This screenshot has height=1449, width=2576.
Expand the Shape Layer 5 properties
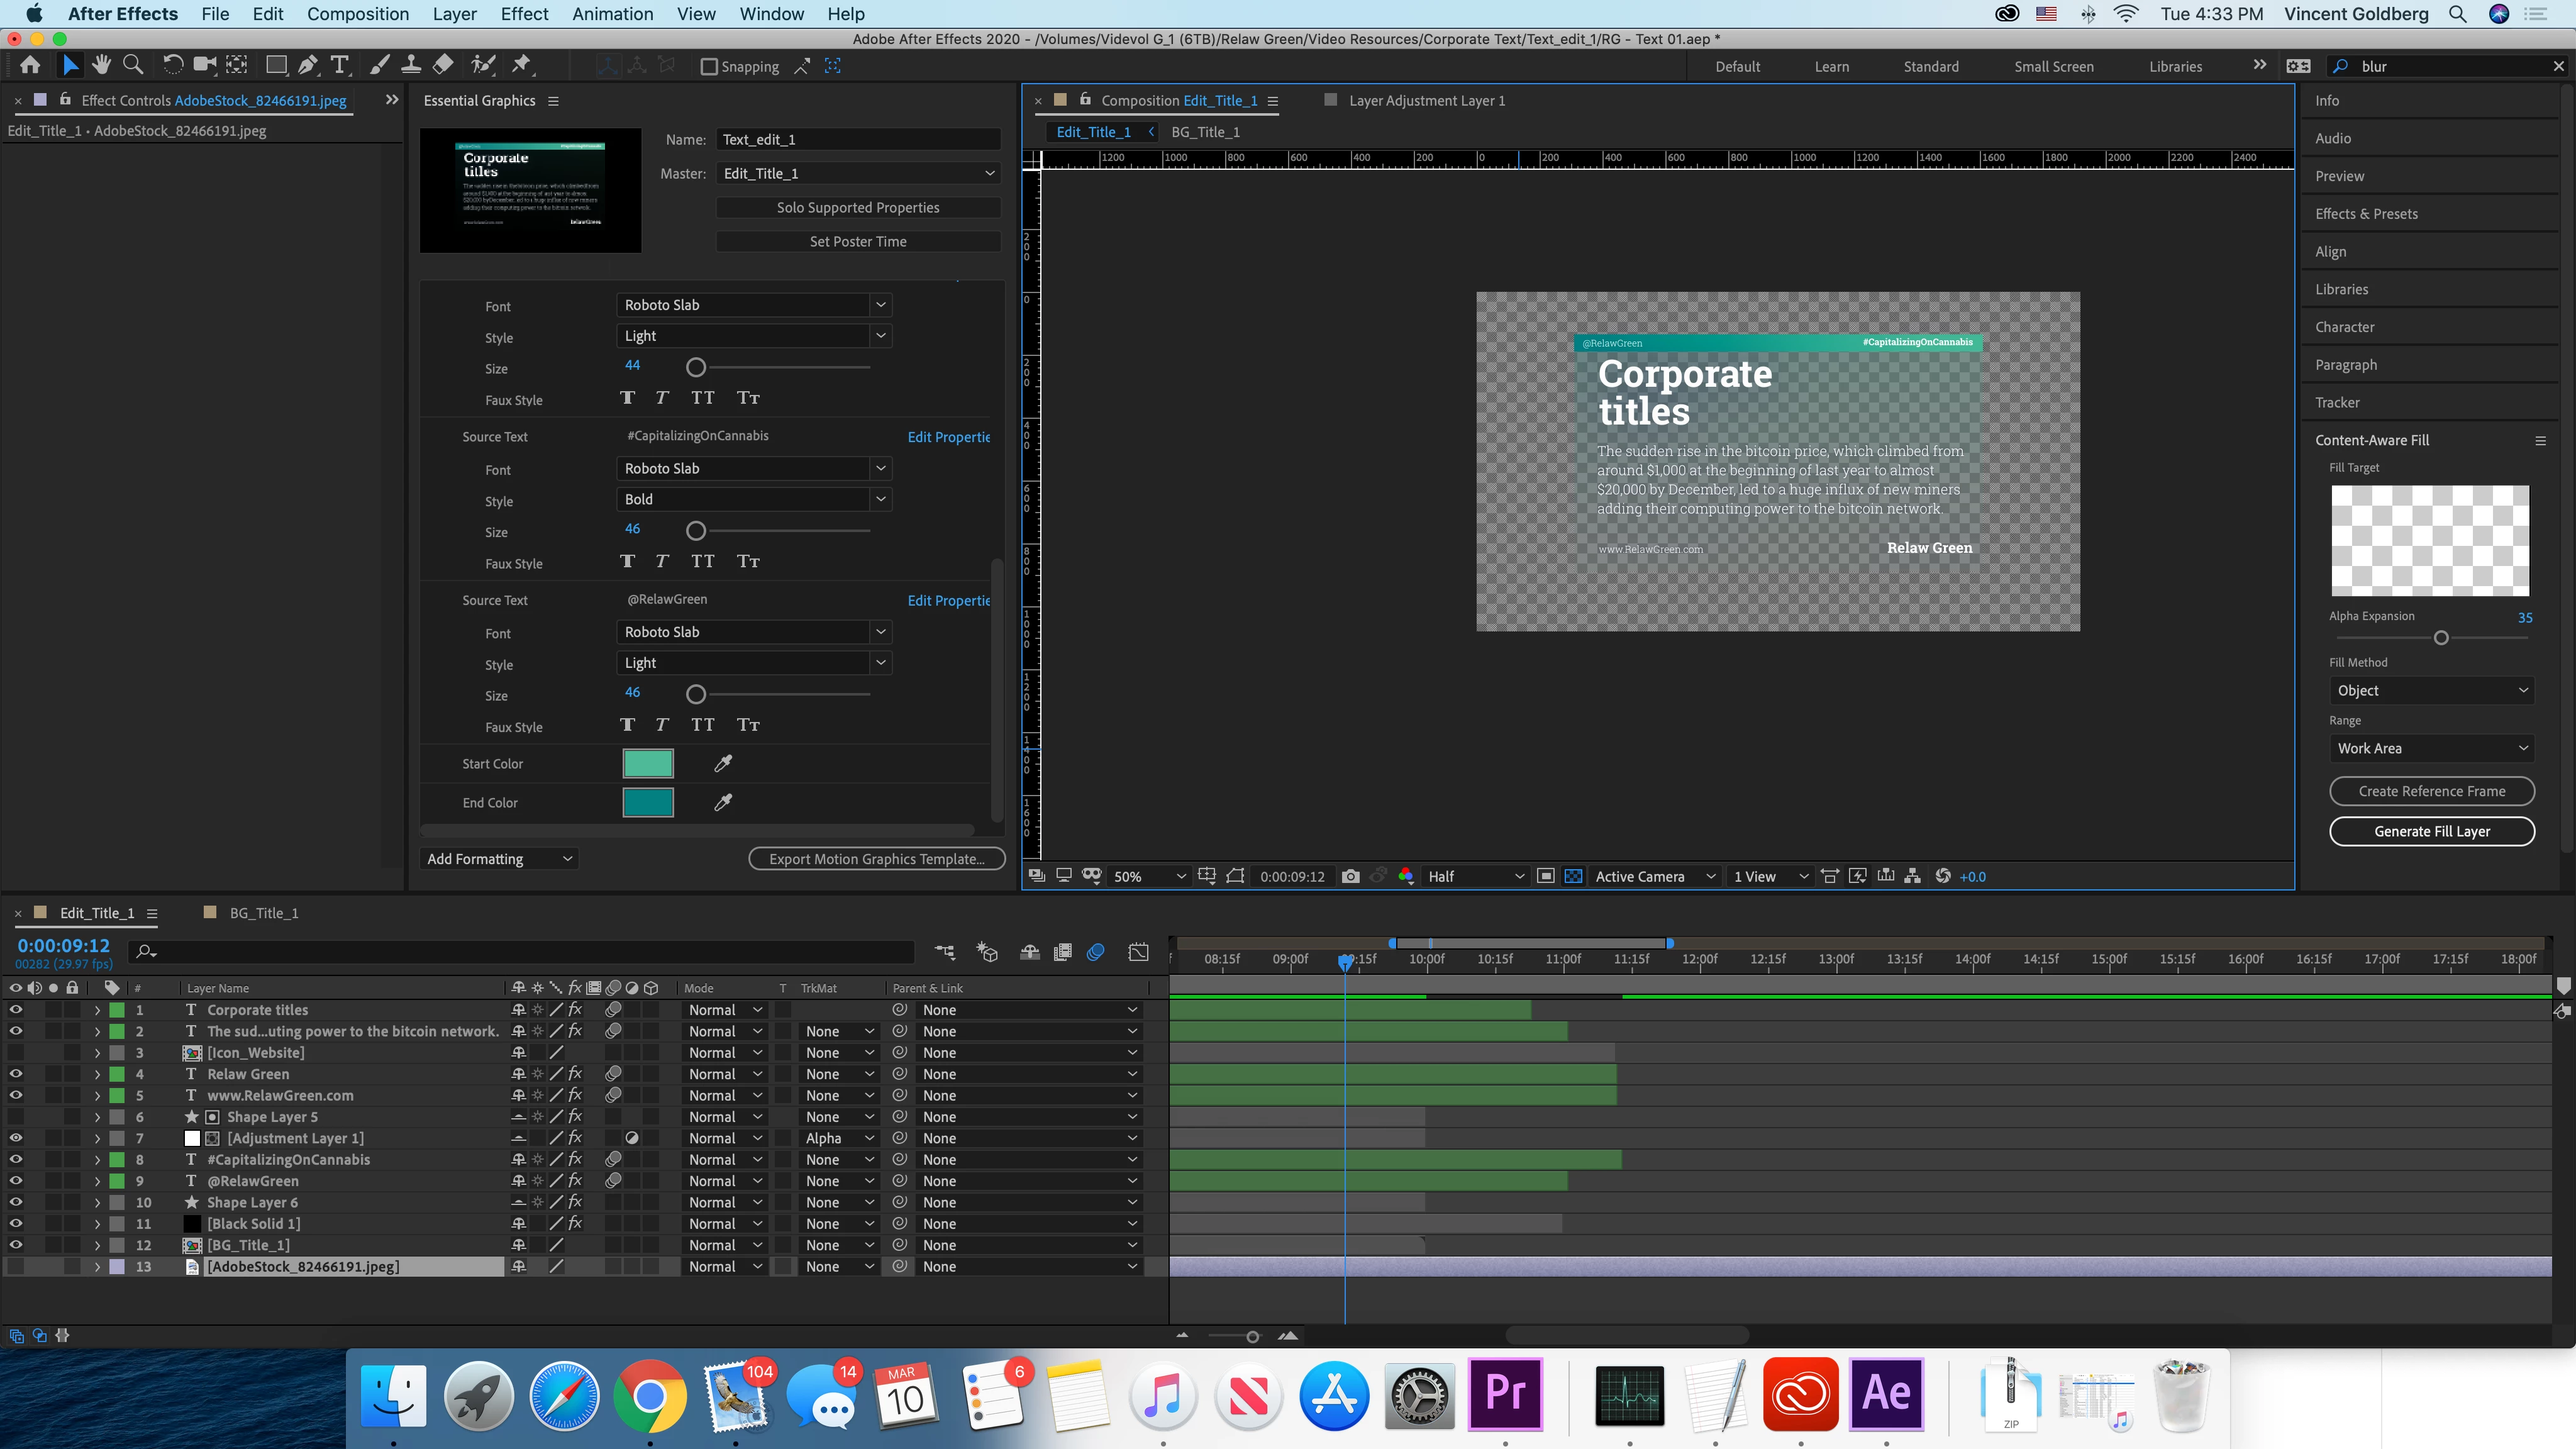tap(97, 1117)
